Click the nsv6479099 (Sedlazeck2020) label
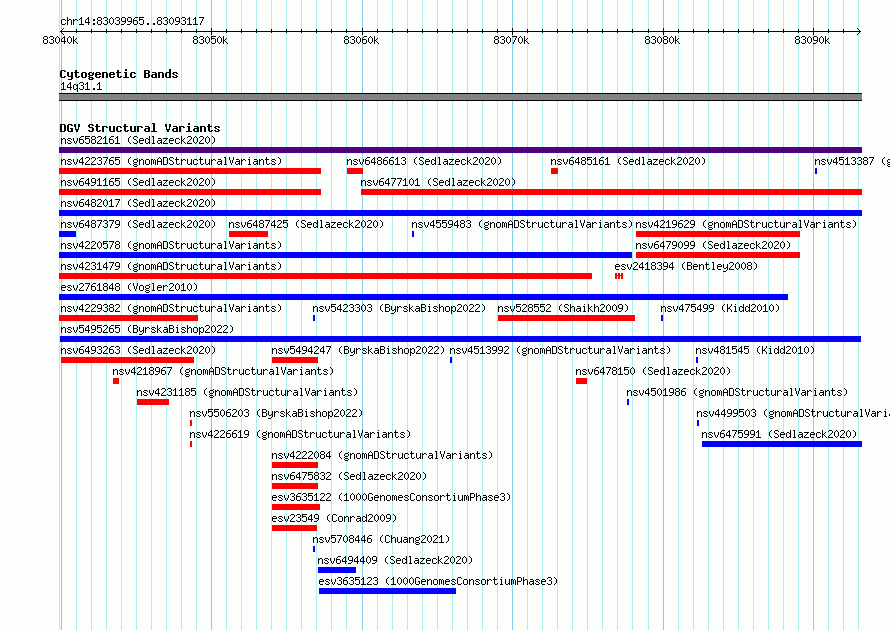The image size is (890, 630). [713, 245]
